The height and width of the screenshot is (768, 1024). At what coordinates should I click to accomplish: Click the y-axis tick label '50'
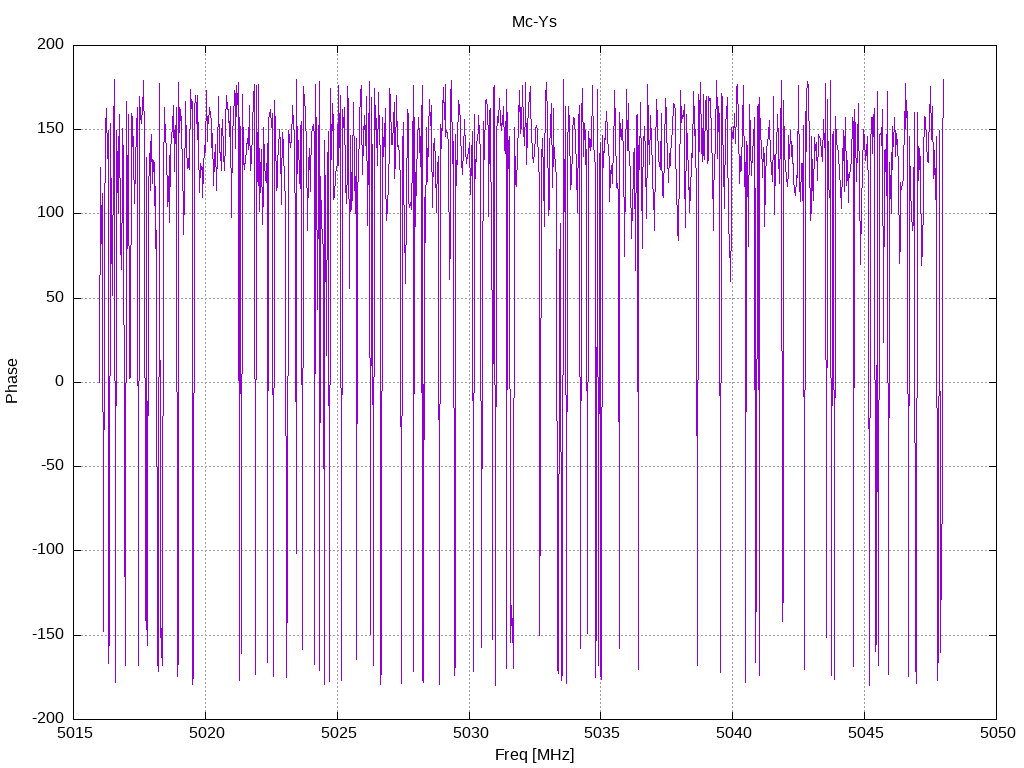(56, 297)
